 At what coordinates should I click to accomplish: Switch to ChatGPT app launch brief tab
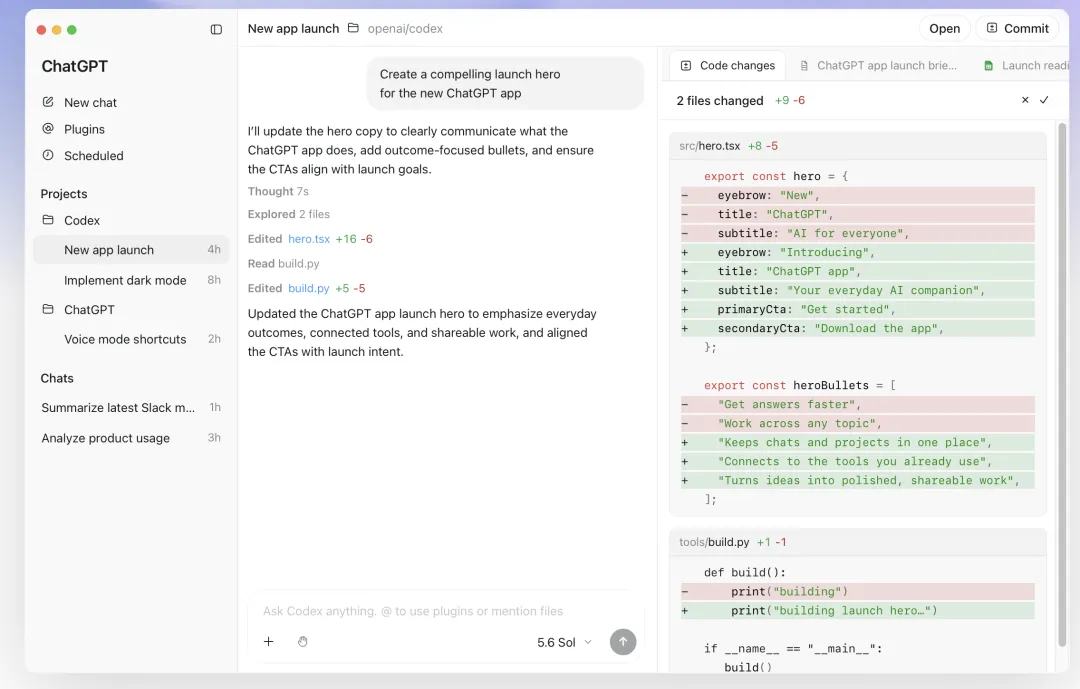click(x=878, y=65)
